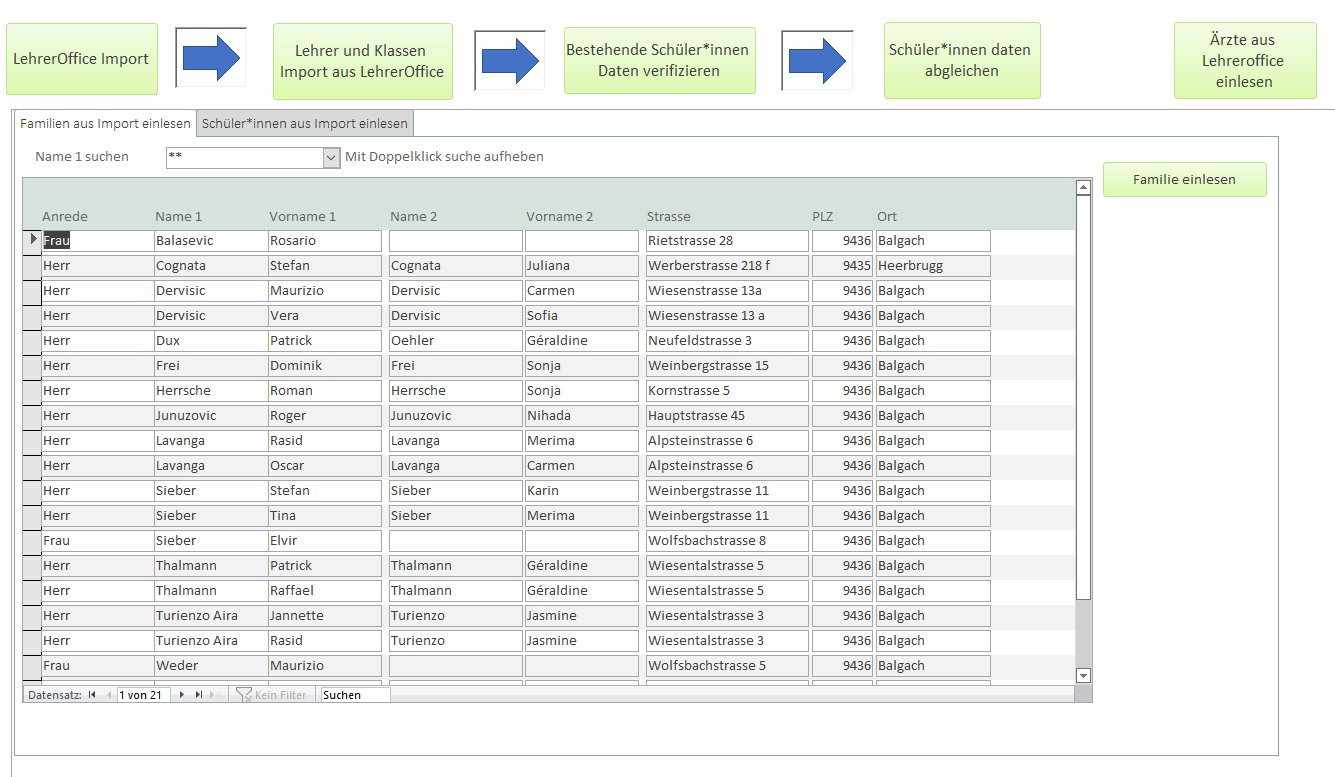
Task: Click the record number field showing 1 von 21
Action: (x=143, y=694)
